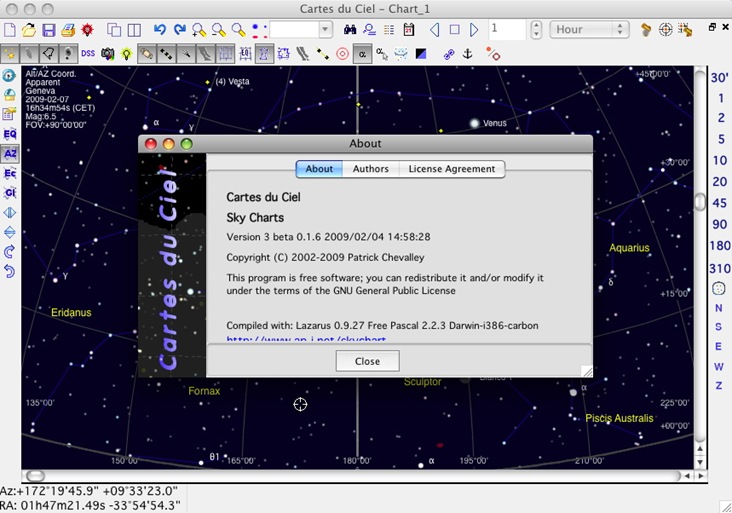Open the empty field-of-view combo box arrow
Image resolution: width=732 pixels, height=513 pixels.
click(x=325, y=30)
